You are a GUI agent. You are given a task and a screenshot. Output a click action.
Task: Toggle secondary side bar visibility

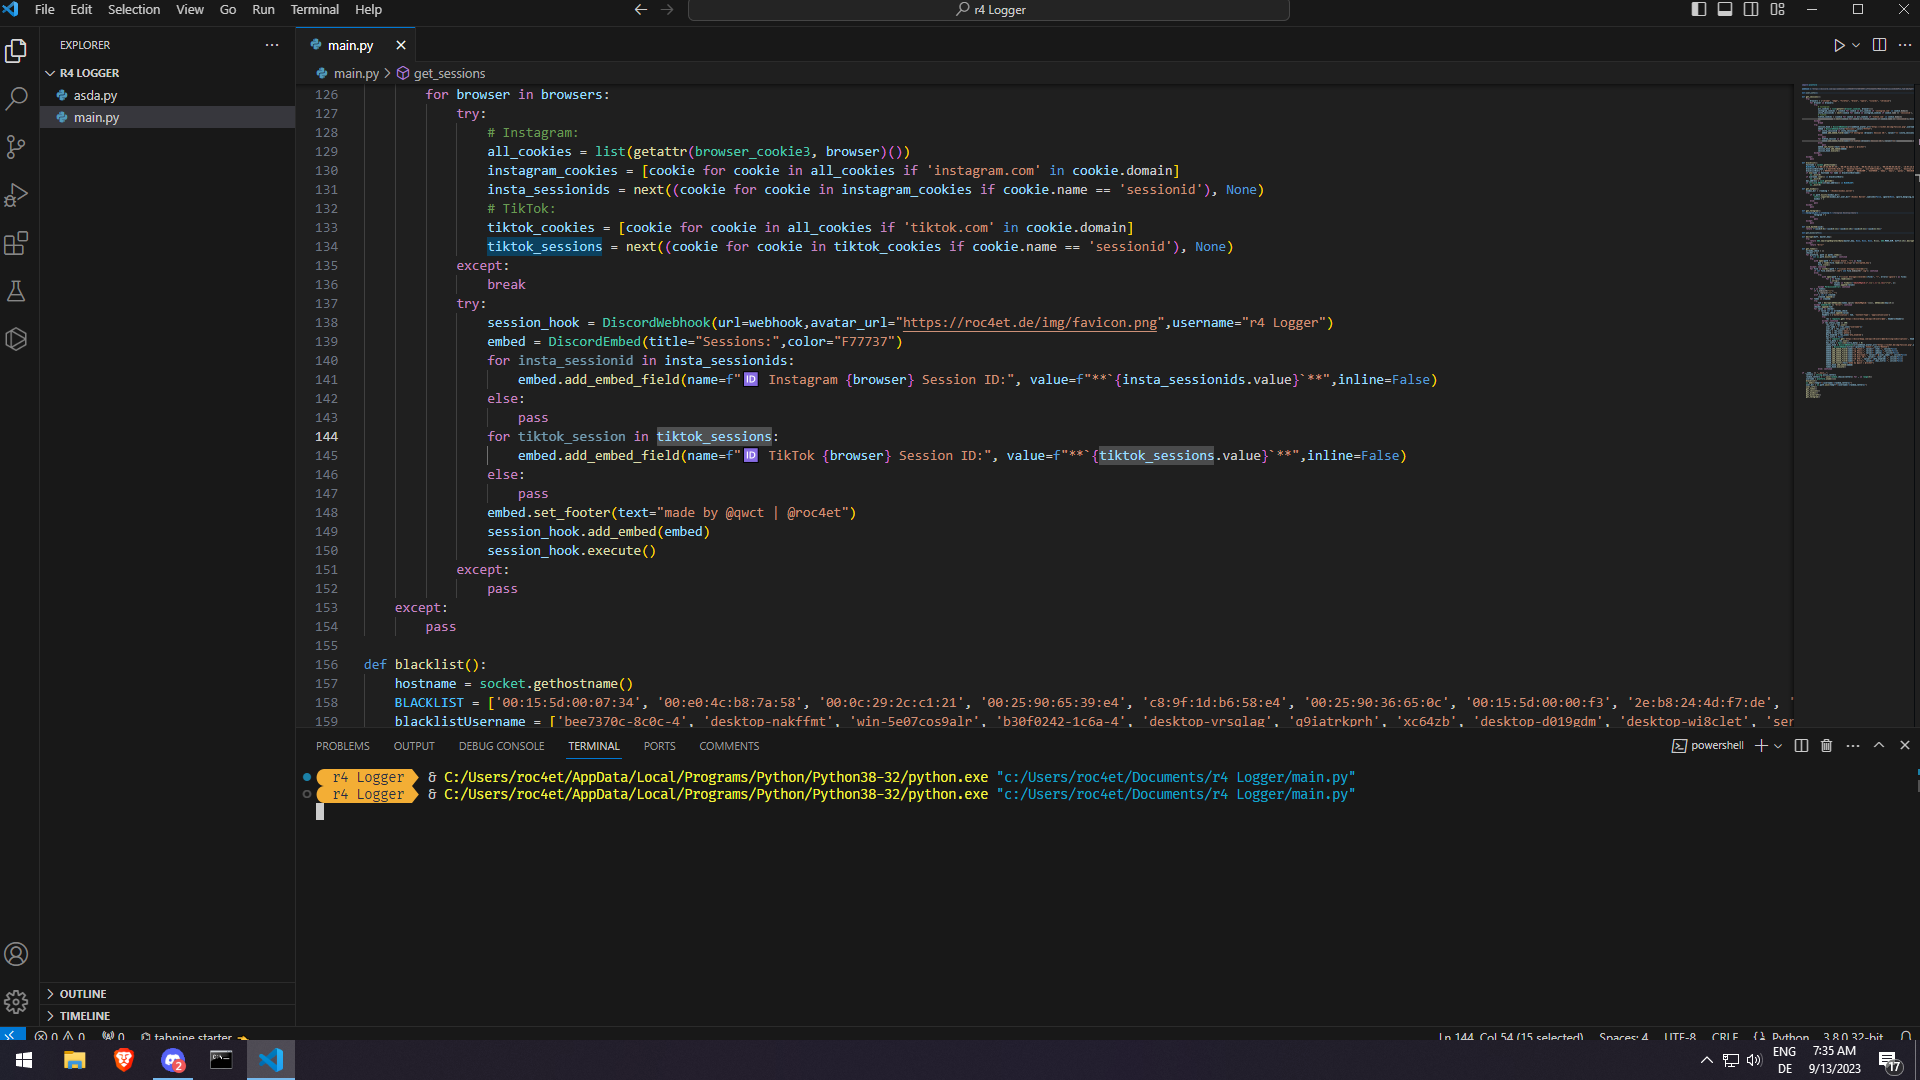1751,9
